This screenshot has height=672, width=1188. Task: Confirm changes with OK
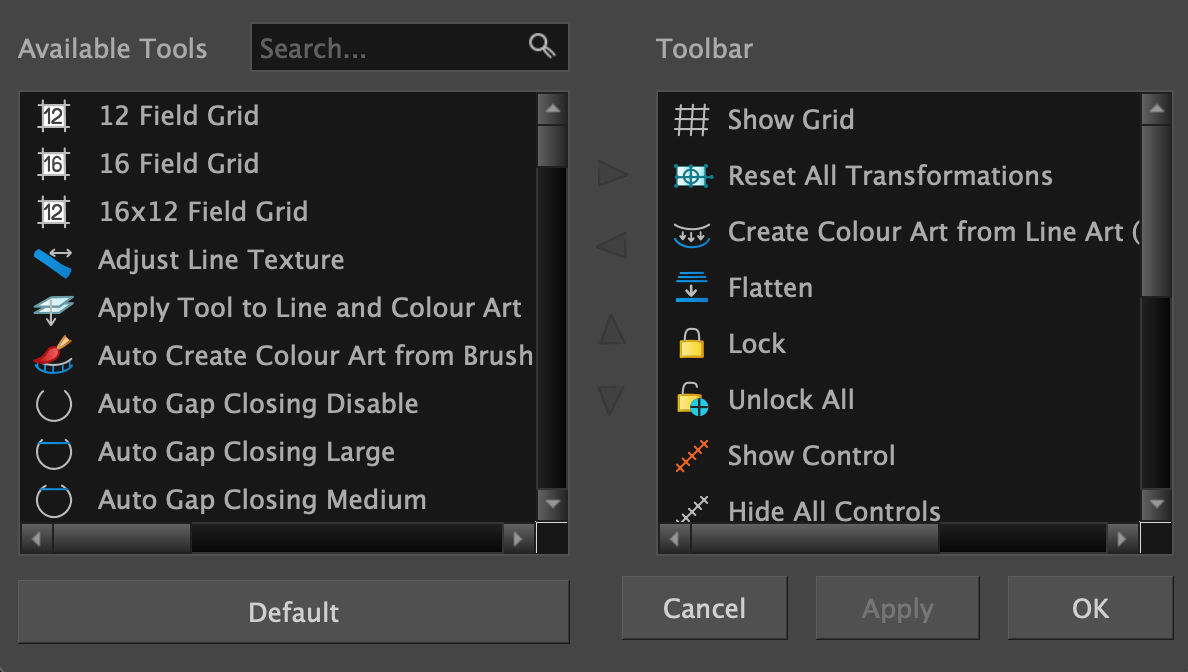pyautogui.click(x=1090, y=608)
